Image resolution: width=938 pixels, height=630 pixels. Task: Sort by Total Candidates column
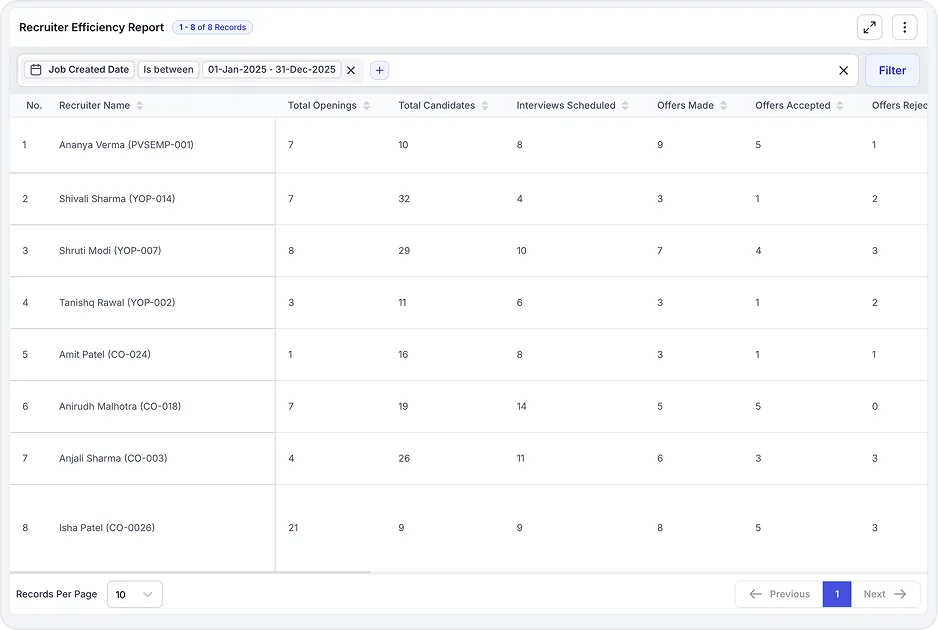pyautogui.click(x=485, y=106)
